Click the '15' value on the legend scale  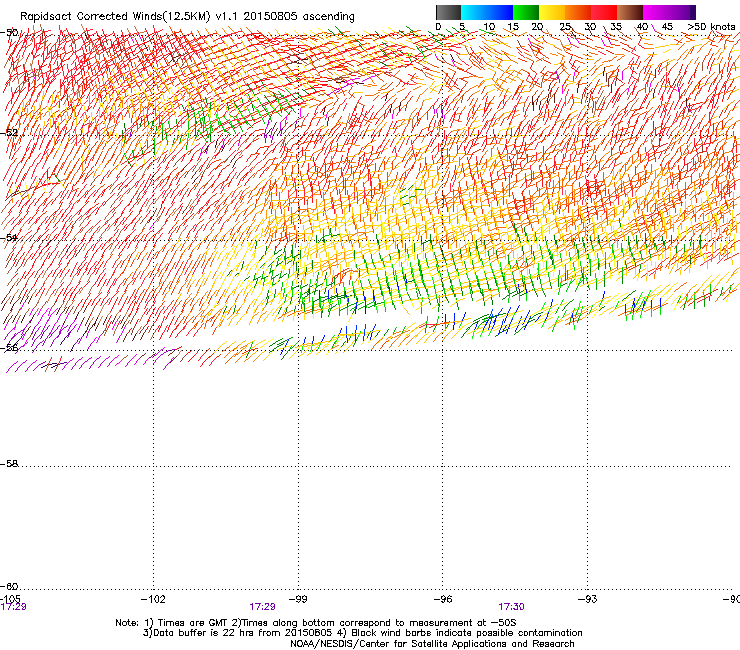pyautogui.click(x=513, y=27)
